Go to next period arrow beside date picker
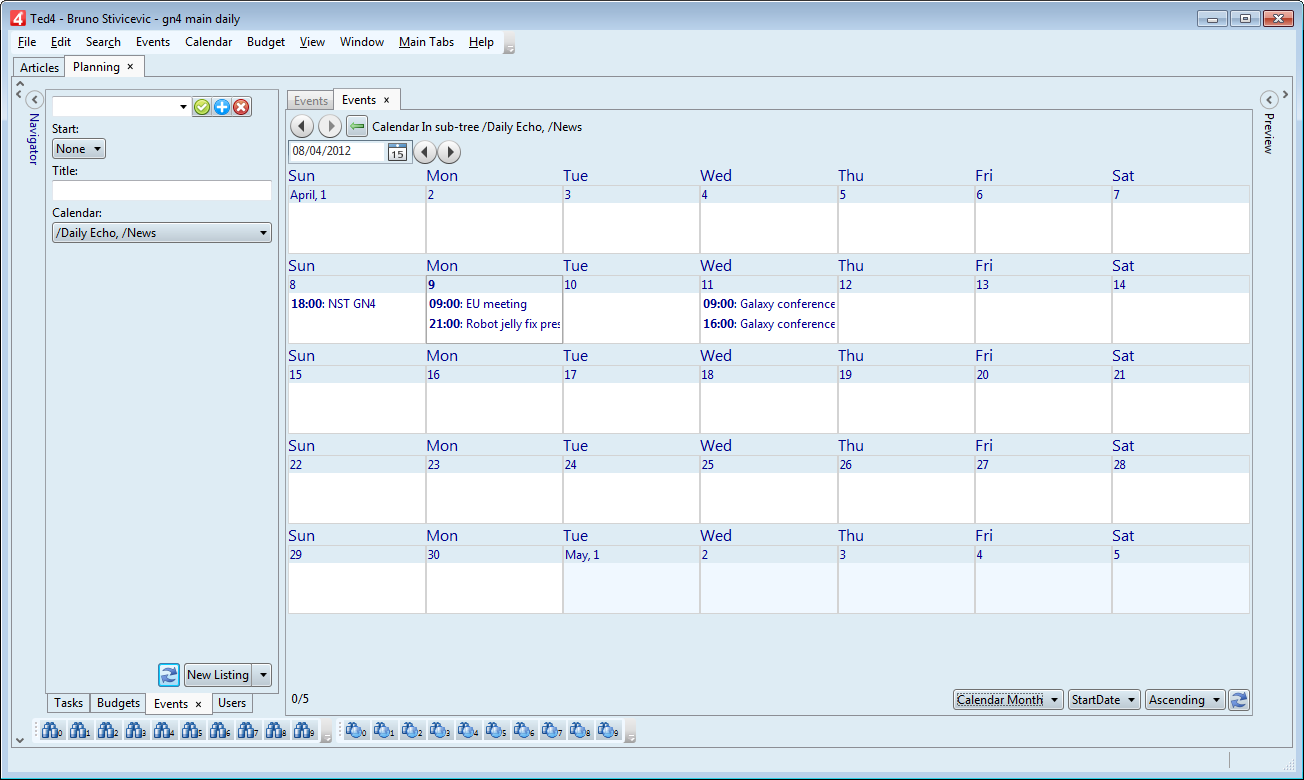Screen dimensions: 1304x780 449,152
